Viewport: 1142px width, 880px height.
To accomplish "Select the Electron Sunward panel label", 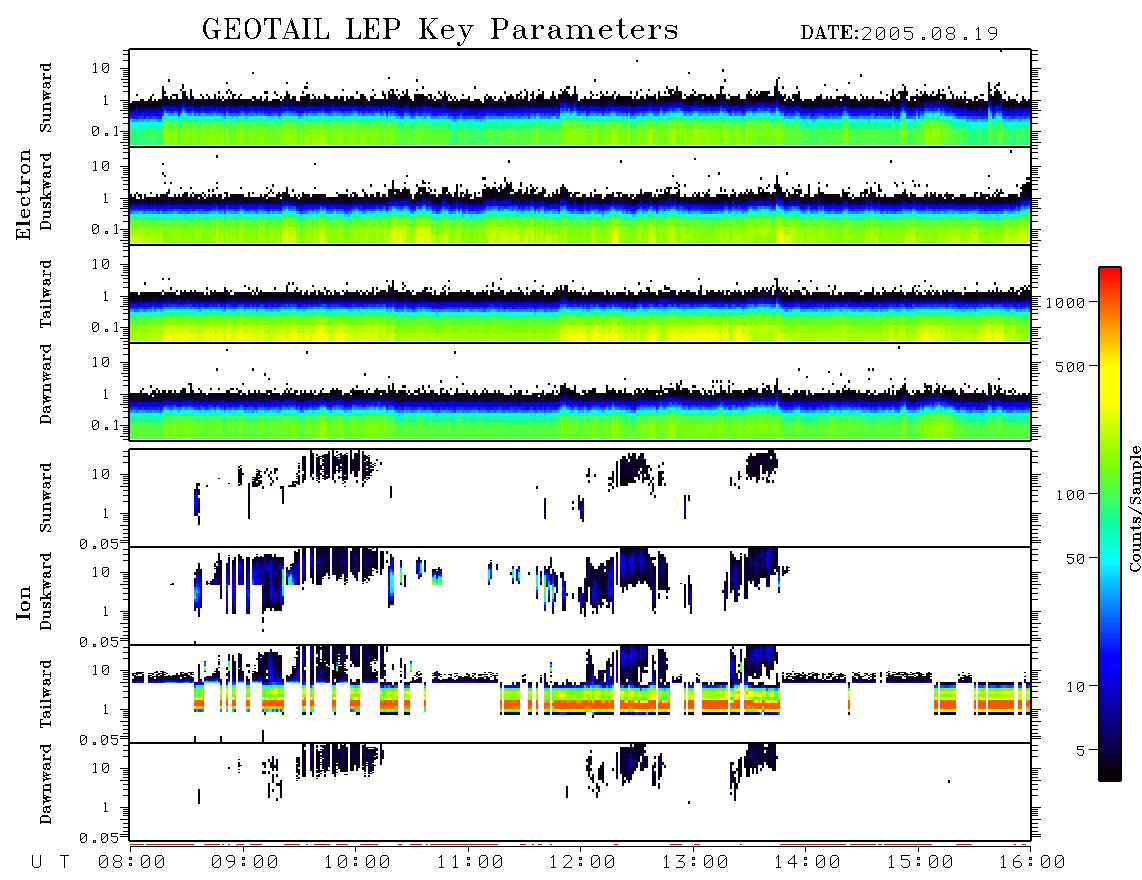I will 46,98.
